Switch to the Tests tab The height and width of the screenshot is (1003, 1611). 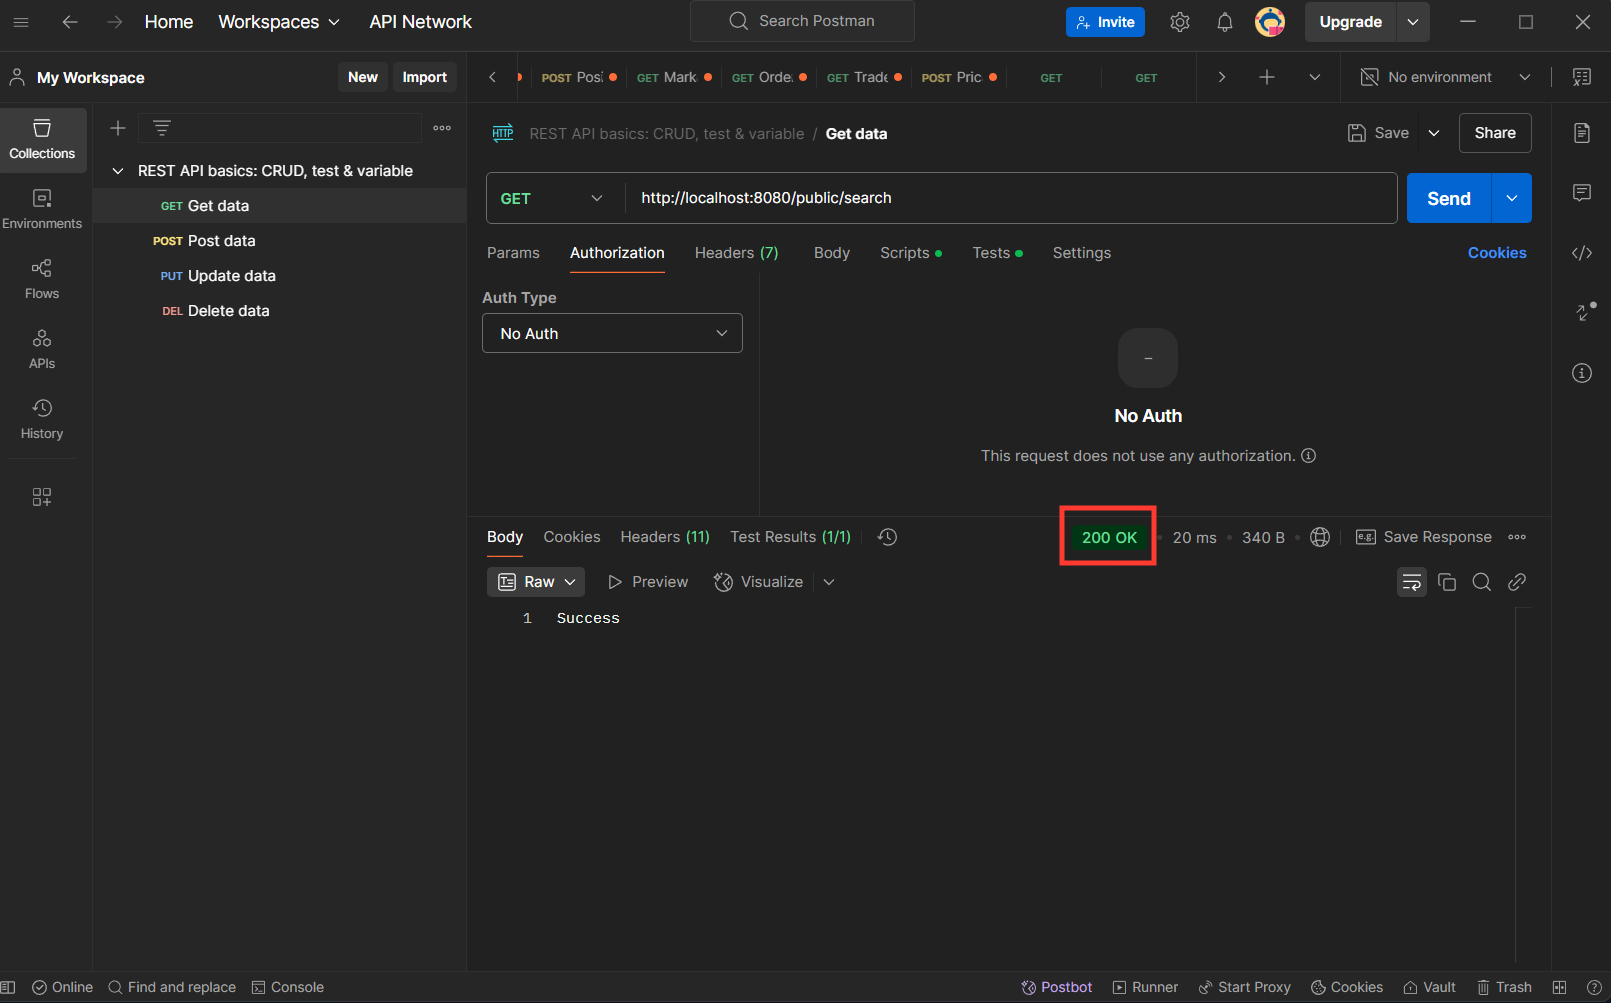click(997, 253)
